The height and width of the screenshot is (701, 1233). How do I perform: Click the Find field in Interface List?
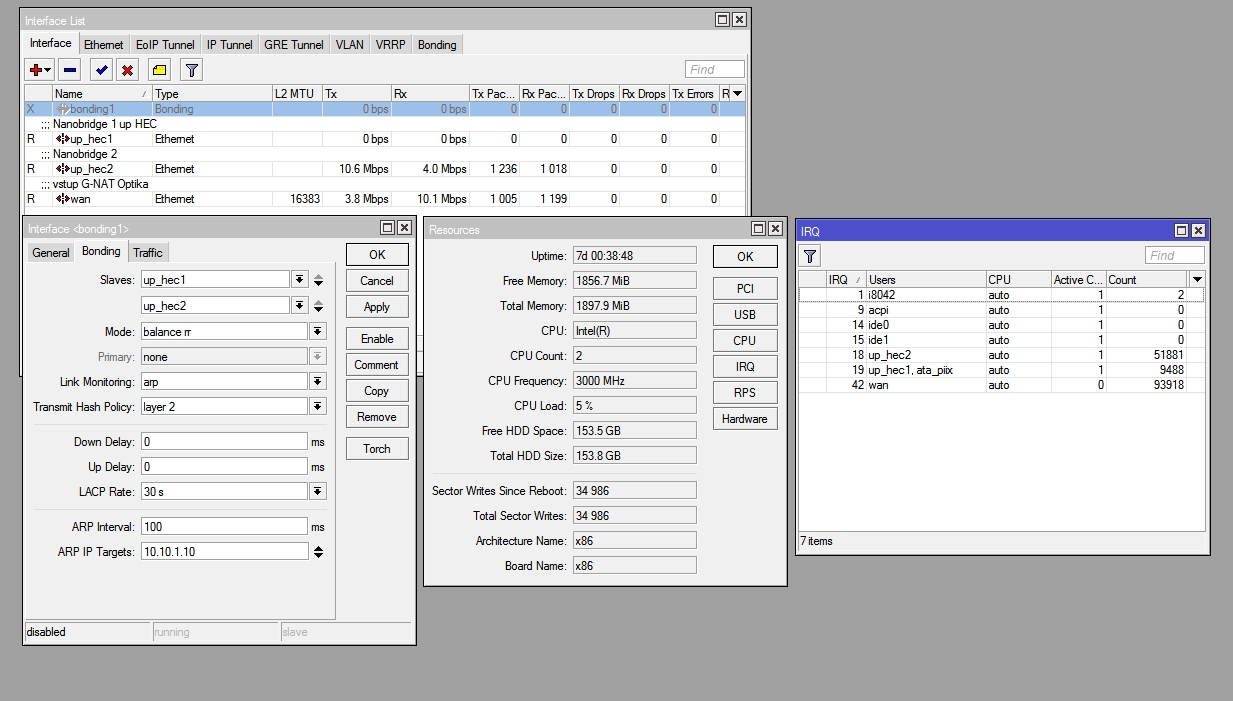pos(715,69)
